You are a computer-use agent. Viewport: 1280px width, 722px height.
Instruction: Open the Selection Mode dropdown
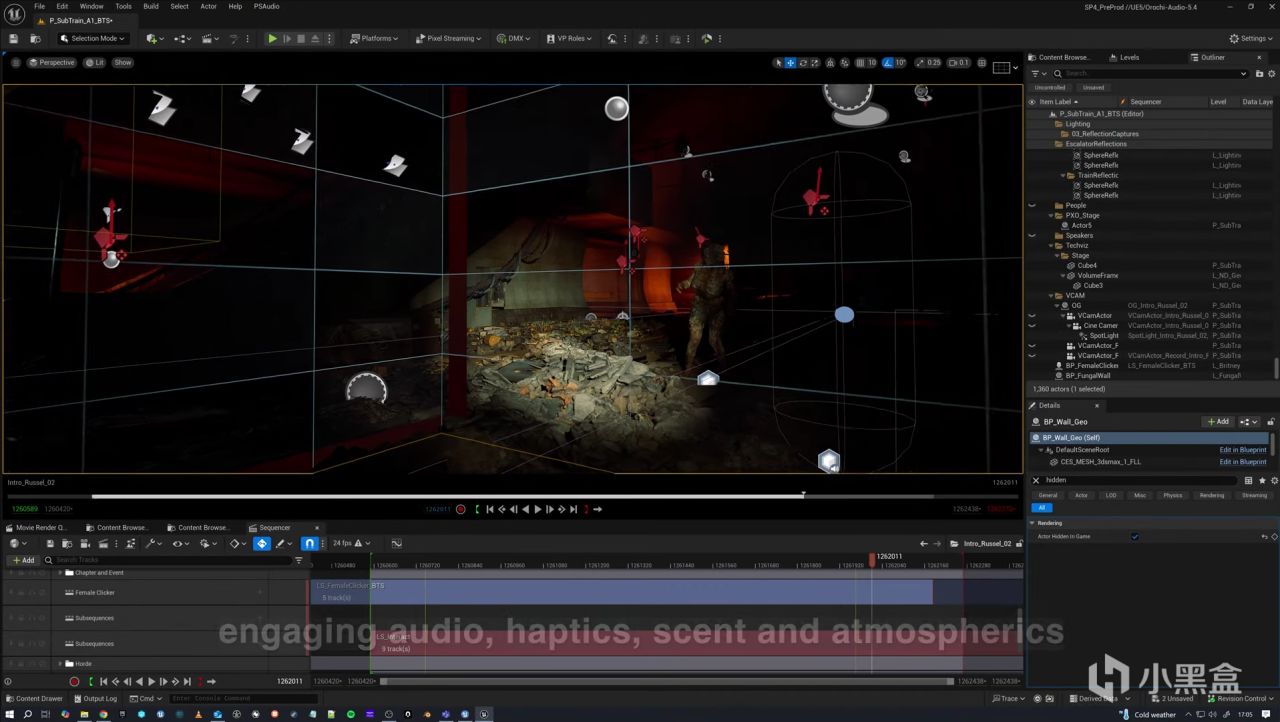point(92,38)
